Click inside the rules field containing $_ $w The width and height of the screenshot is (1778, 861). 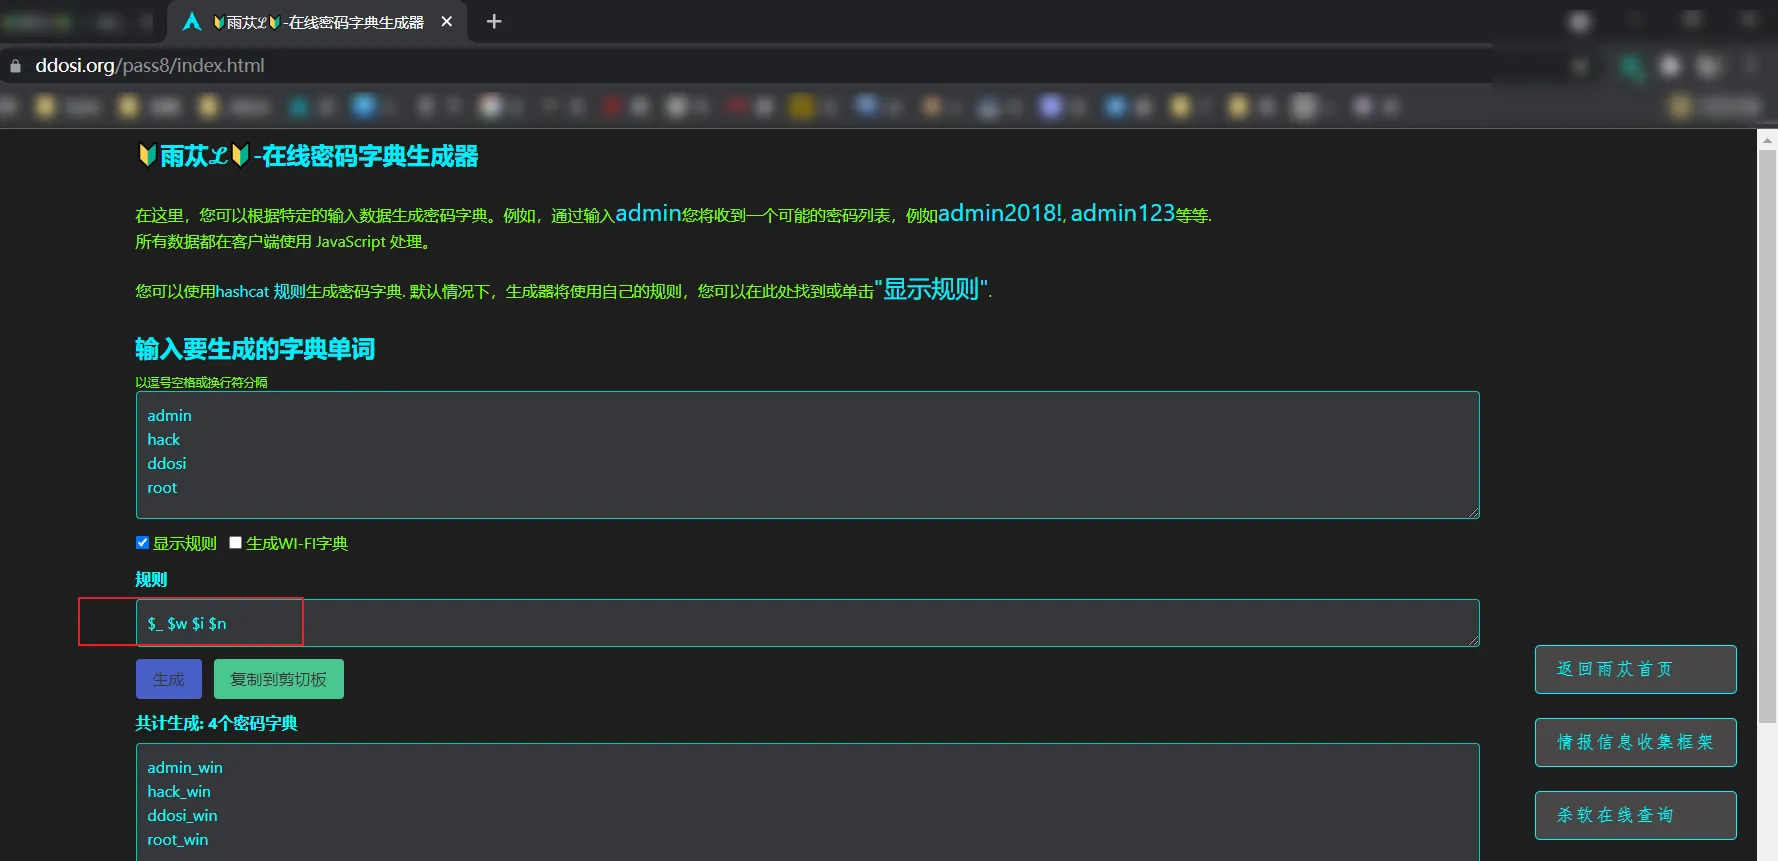point(807,623)
